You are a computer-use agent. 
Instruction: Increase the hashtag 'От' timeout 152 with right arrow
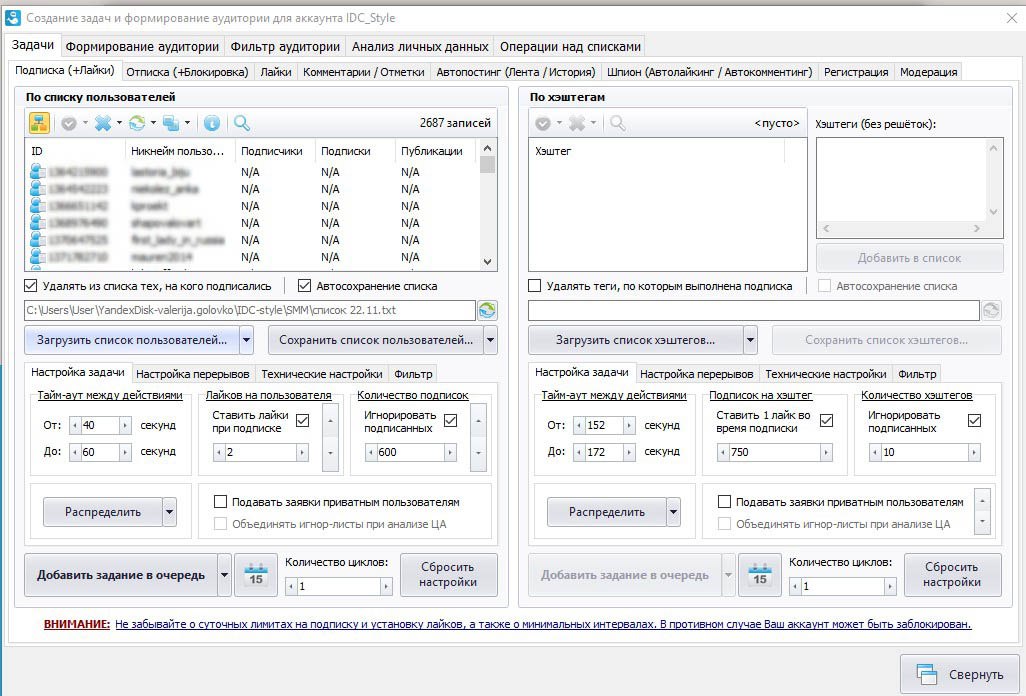click(x=628, y=425)
